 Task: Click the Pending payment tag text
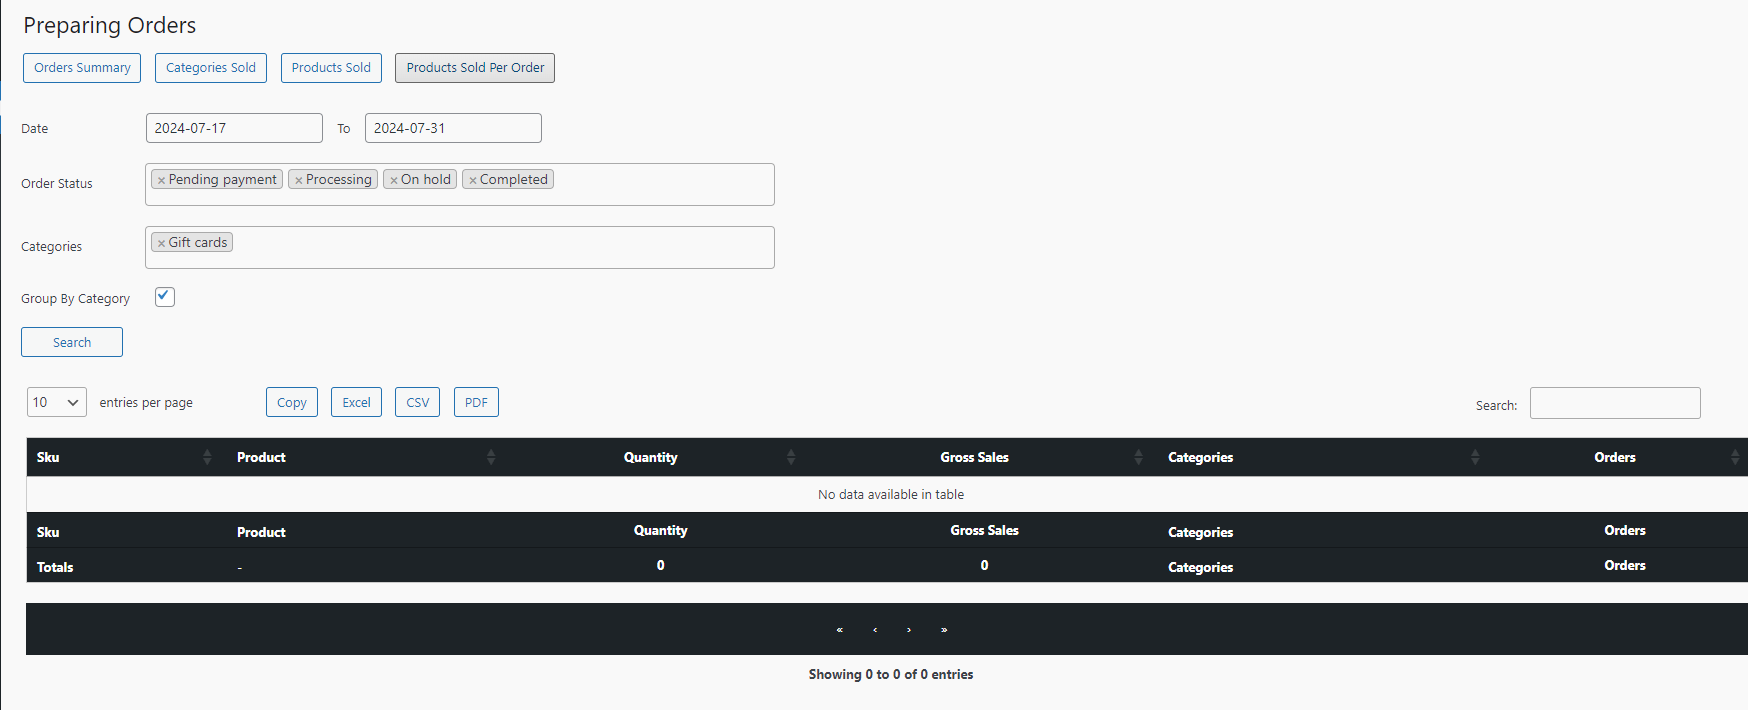pos(223,180)
